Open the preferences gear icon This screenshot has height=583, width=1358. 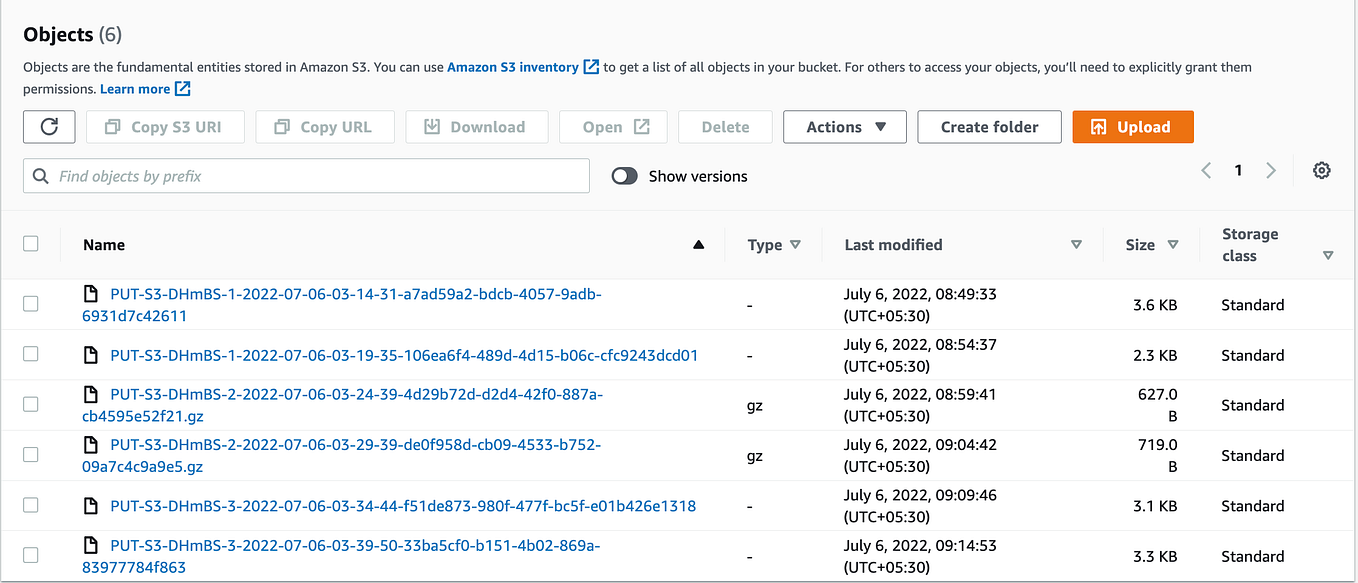(1322, 170)
